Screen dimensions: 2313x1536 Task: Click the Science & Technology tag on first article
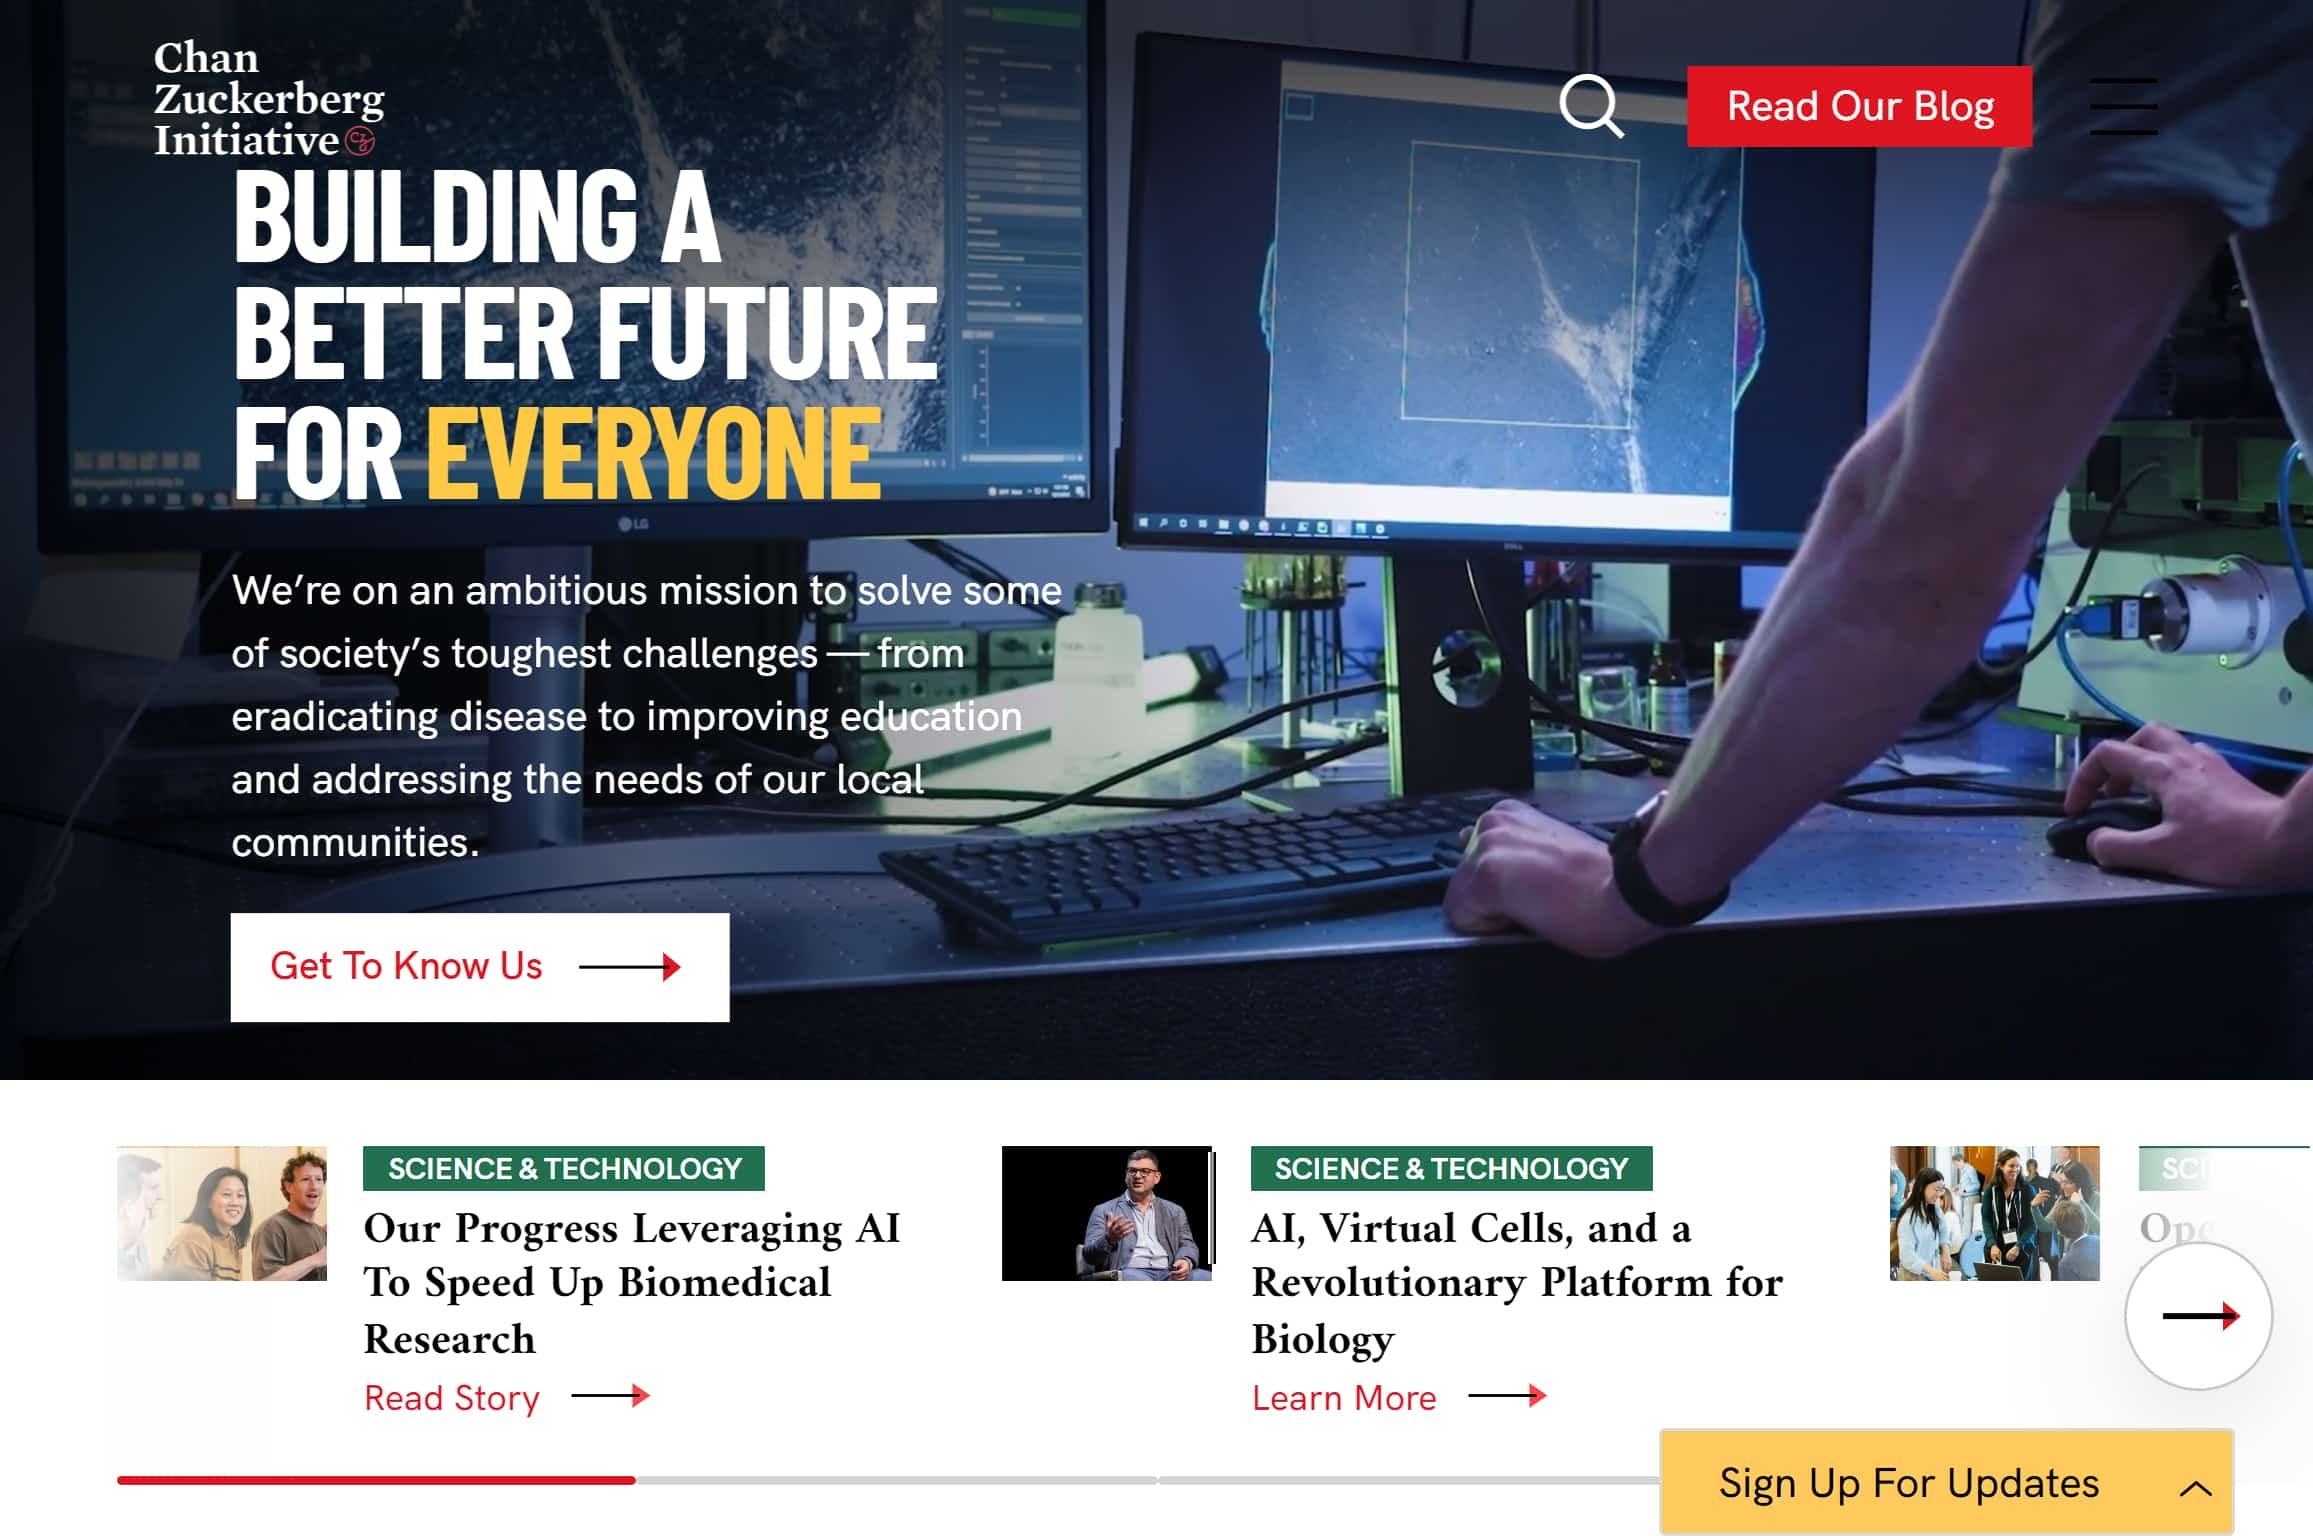click(565, 1167)
